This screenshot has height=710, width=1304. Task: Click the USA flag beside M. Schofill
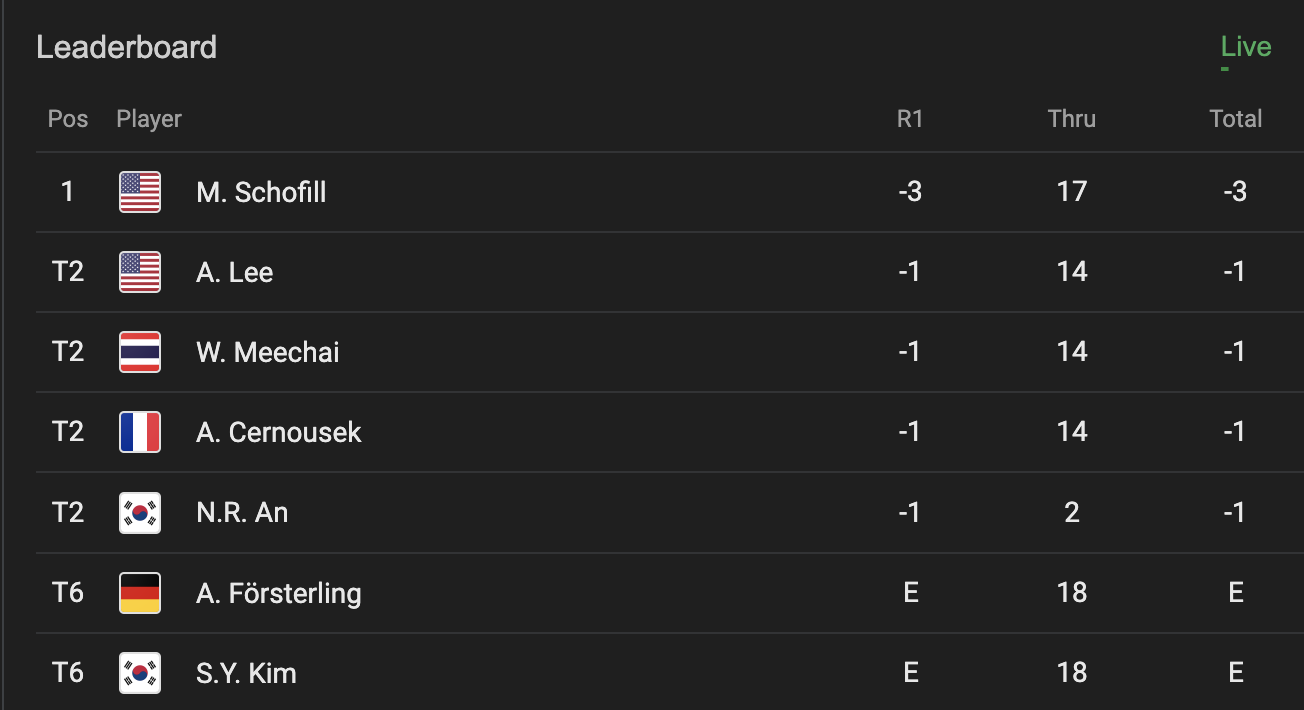(x=140, y=192)
